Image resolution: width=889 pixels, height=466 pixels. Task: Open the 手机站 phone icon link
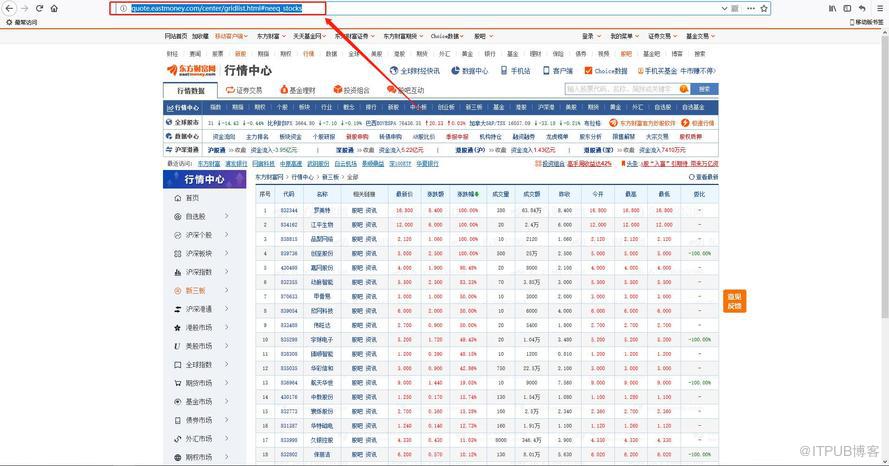(x=503, y=71)
